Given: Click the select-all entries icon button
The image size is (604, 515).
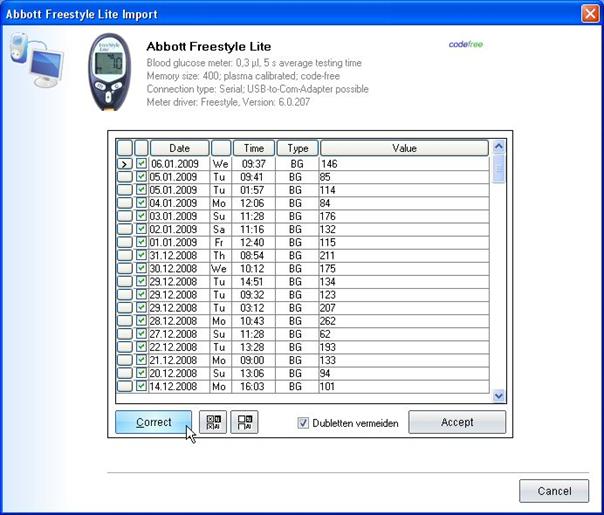Looking at the screenshot, I should [x=212, y=423].
